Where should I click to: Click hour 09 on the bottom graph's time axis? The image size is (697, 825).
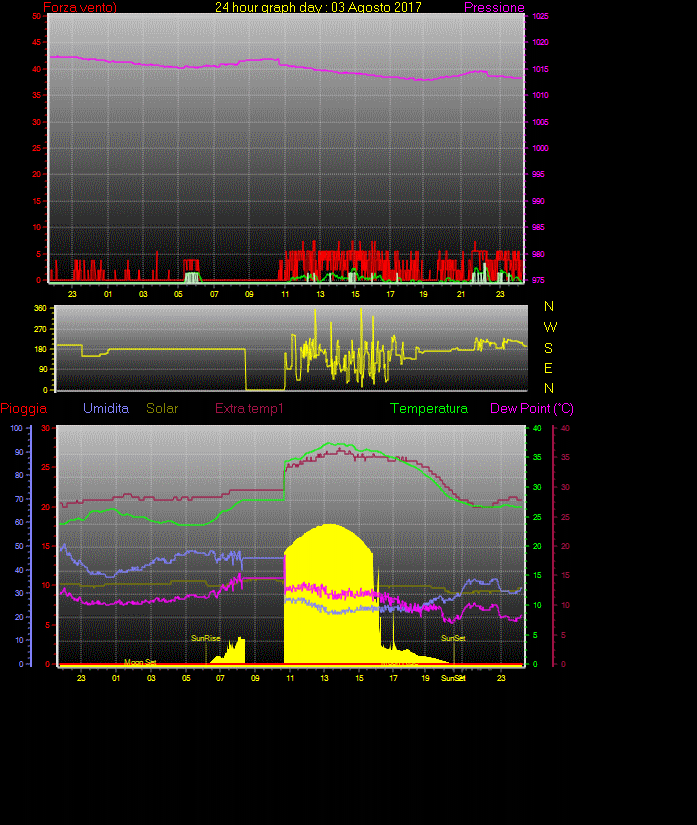point(255,678)
